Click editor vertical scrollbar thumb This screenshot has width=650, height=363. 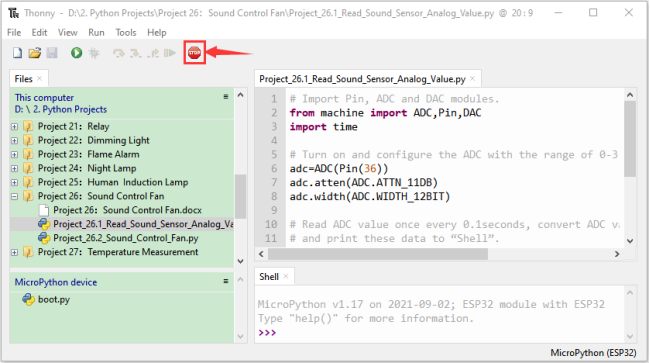coord(630,139)
